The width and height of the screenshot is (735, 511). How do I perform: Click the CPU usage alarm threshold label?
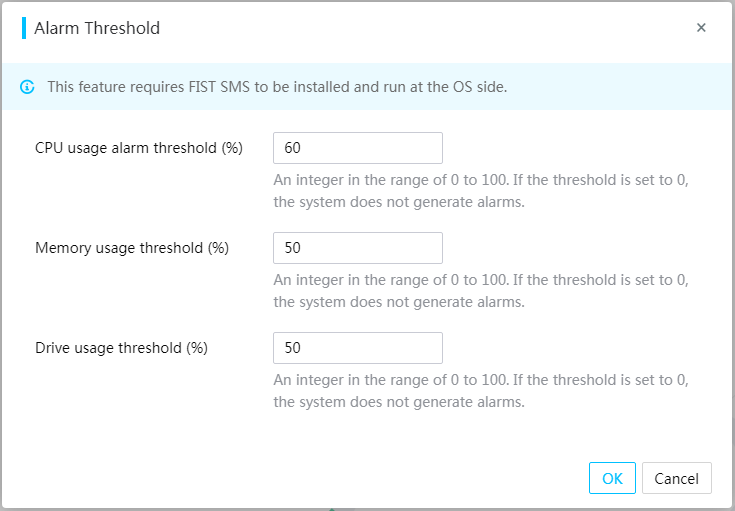(x=139, y=148)
